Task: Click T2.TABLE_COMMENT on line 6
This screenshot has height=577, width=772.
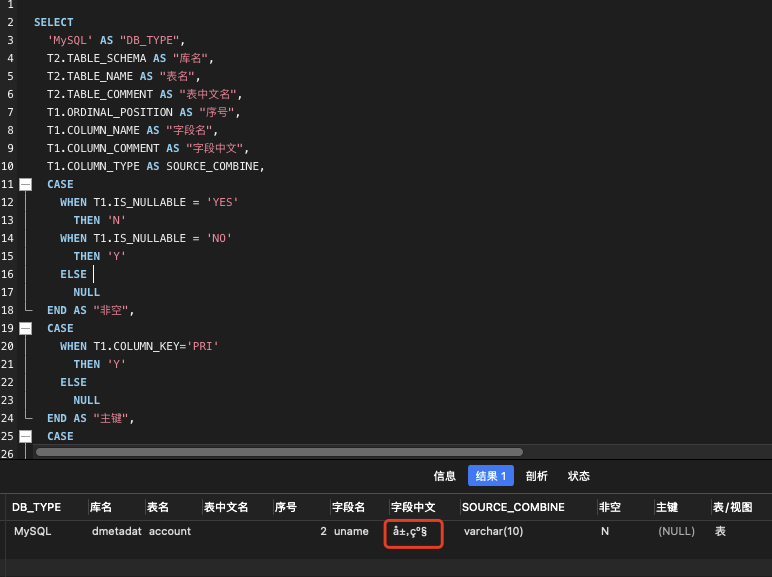Action: click(100, 94)
